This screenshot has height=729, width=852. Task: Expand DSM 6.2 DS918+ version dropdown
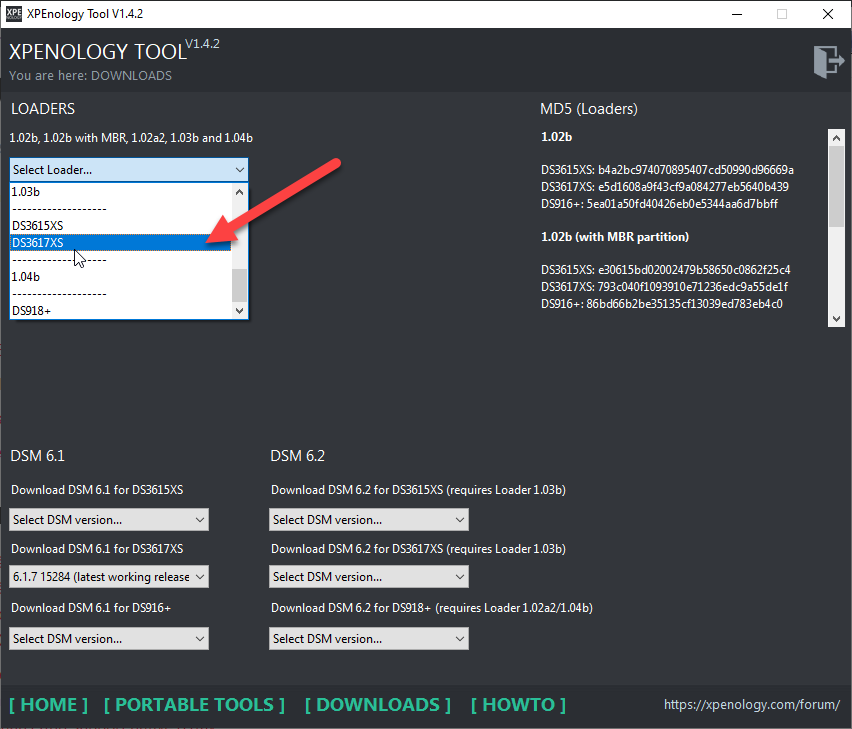[368, 639]
